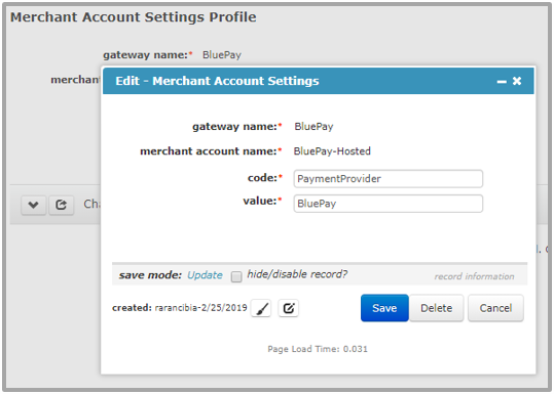This screenshot has height=394, width=554.
Task: Close the Edit Merchant Account Settings dialog
Action: pos(517,81)
